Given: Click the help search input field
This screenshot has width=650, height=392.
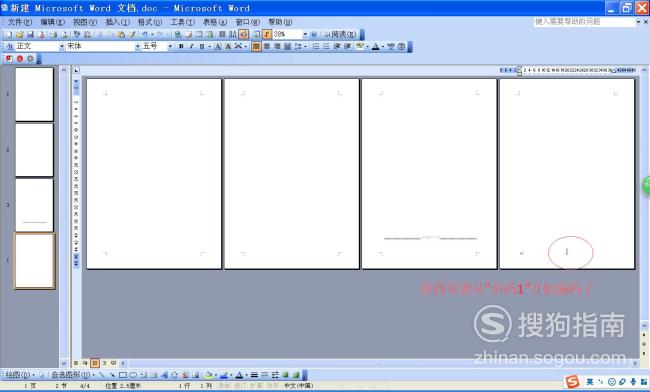Looking at the screenshot, I should click(584, 22).
